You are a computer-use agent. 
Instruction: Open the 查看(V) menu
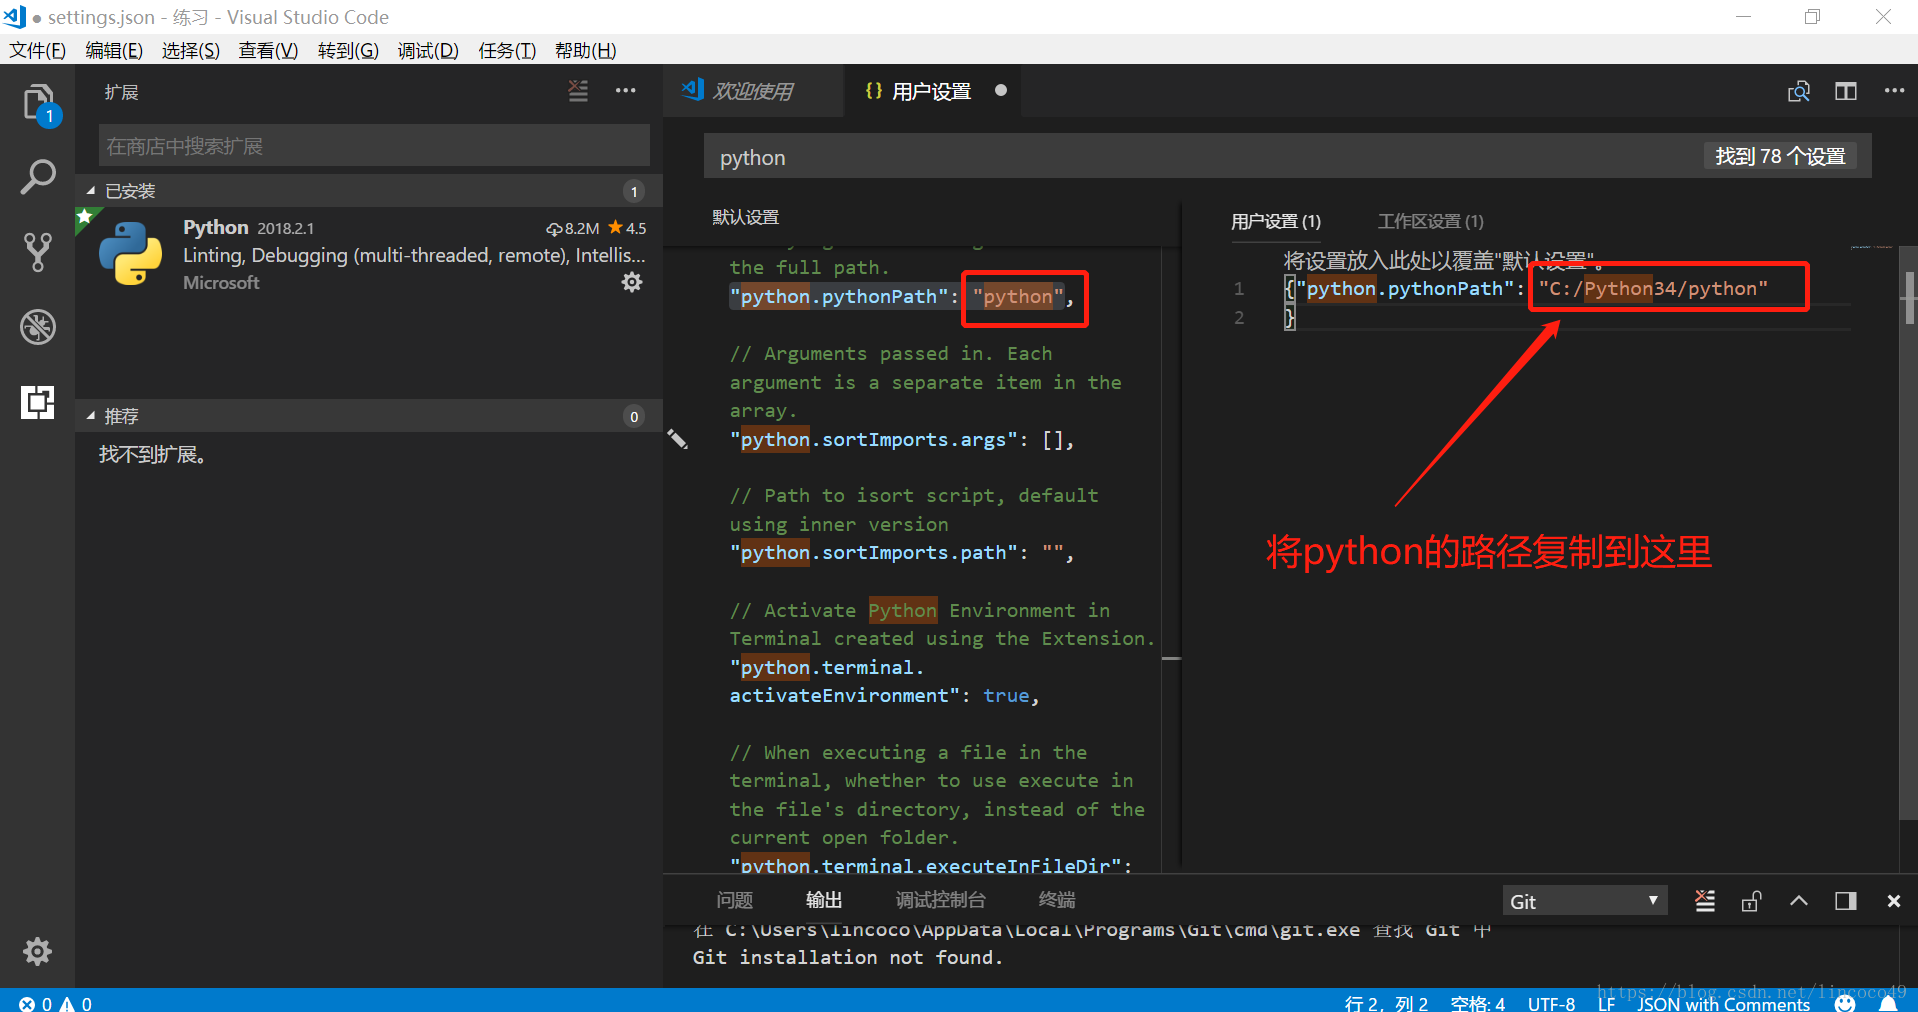click(x=268, y=50)
